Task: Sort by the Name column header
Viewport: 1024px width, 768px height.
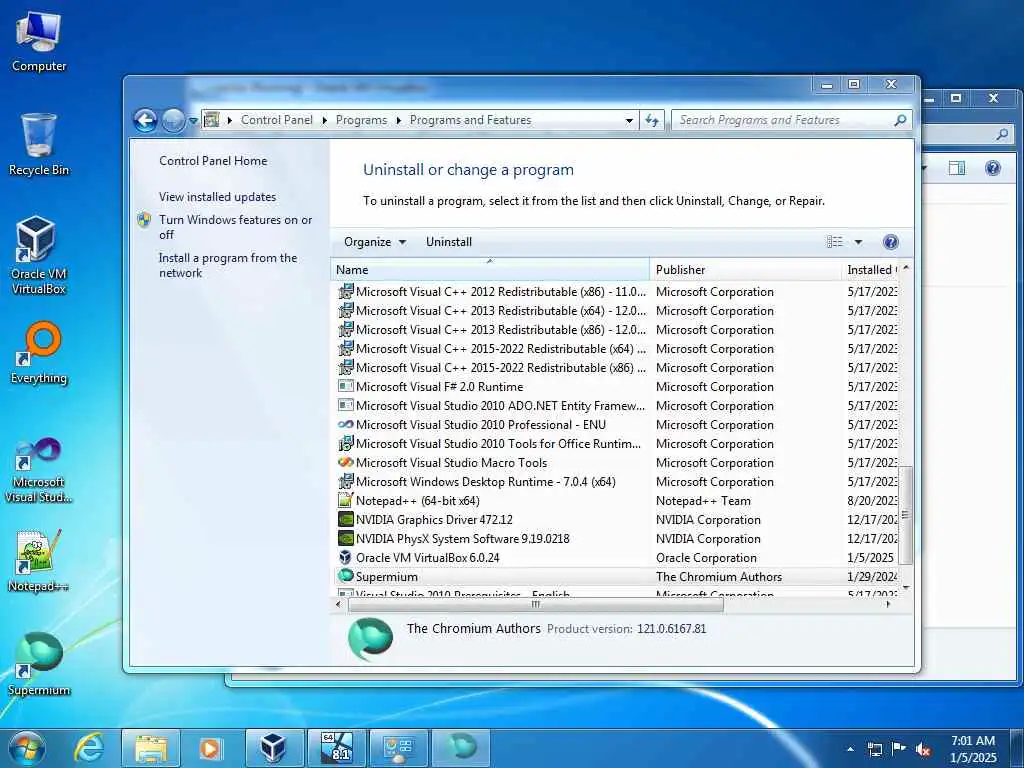Action: 490,270
